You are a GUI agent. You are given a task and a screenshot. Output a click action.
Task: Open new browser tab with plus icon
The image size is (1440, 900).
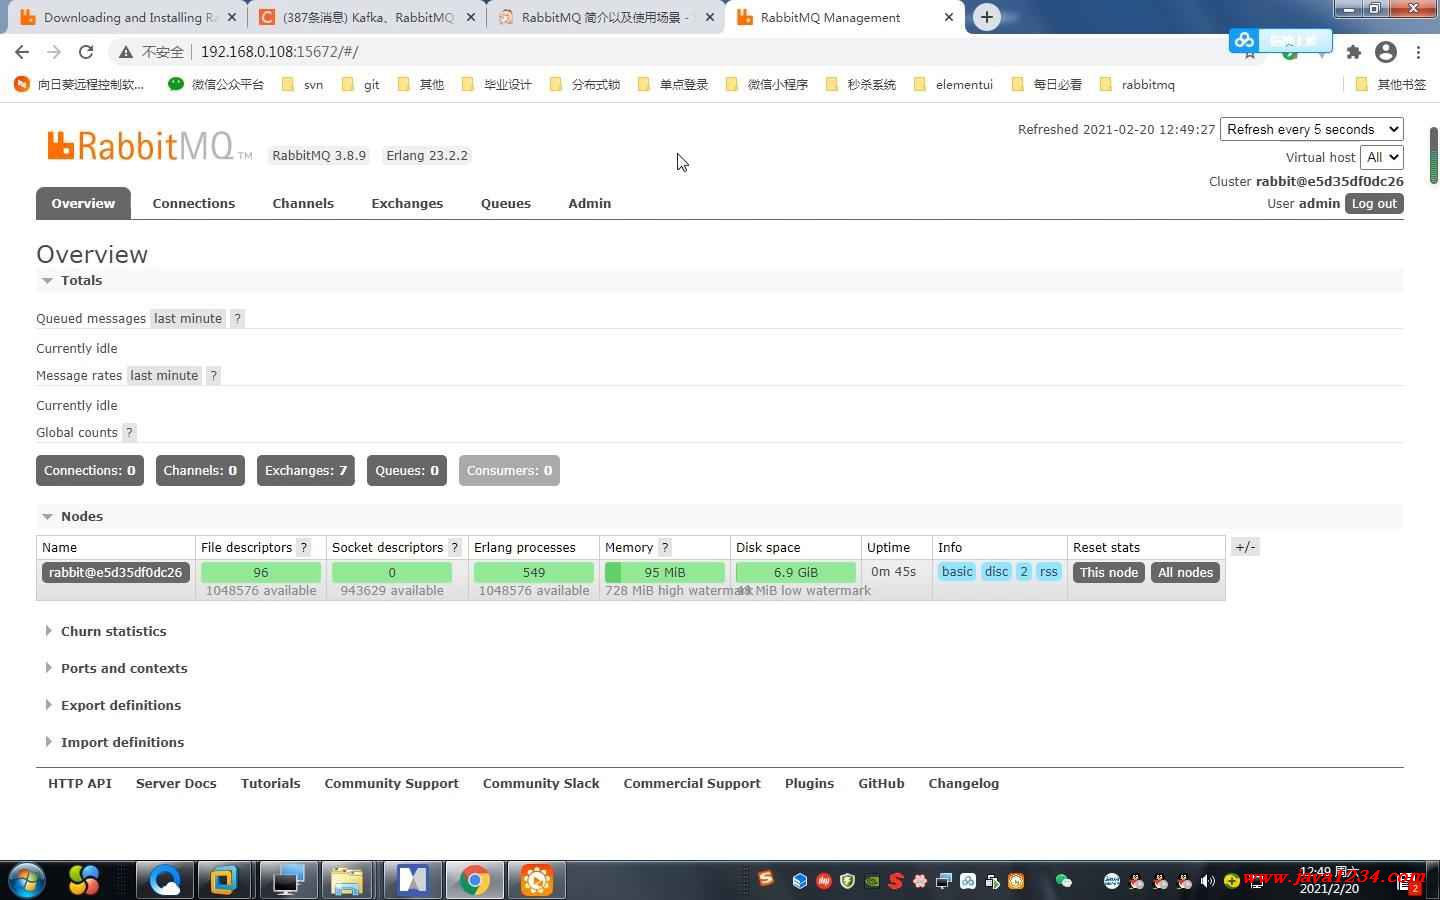[x=987, y=17]
